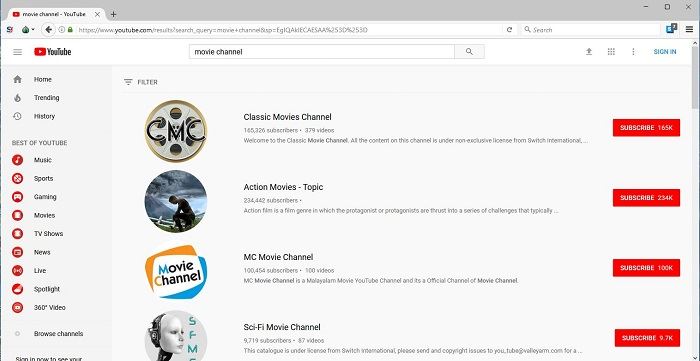Click the Gaming icon in sidebar
Viewport: 700px width, 361px height.
tap(17, 197)
